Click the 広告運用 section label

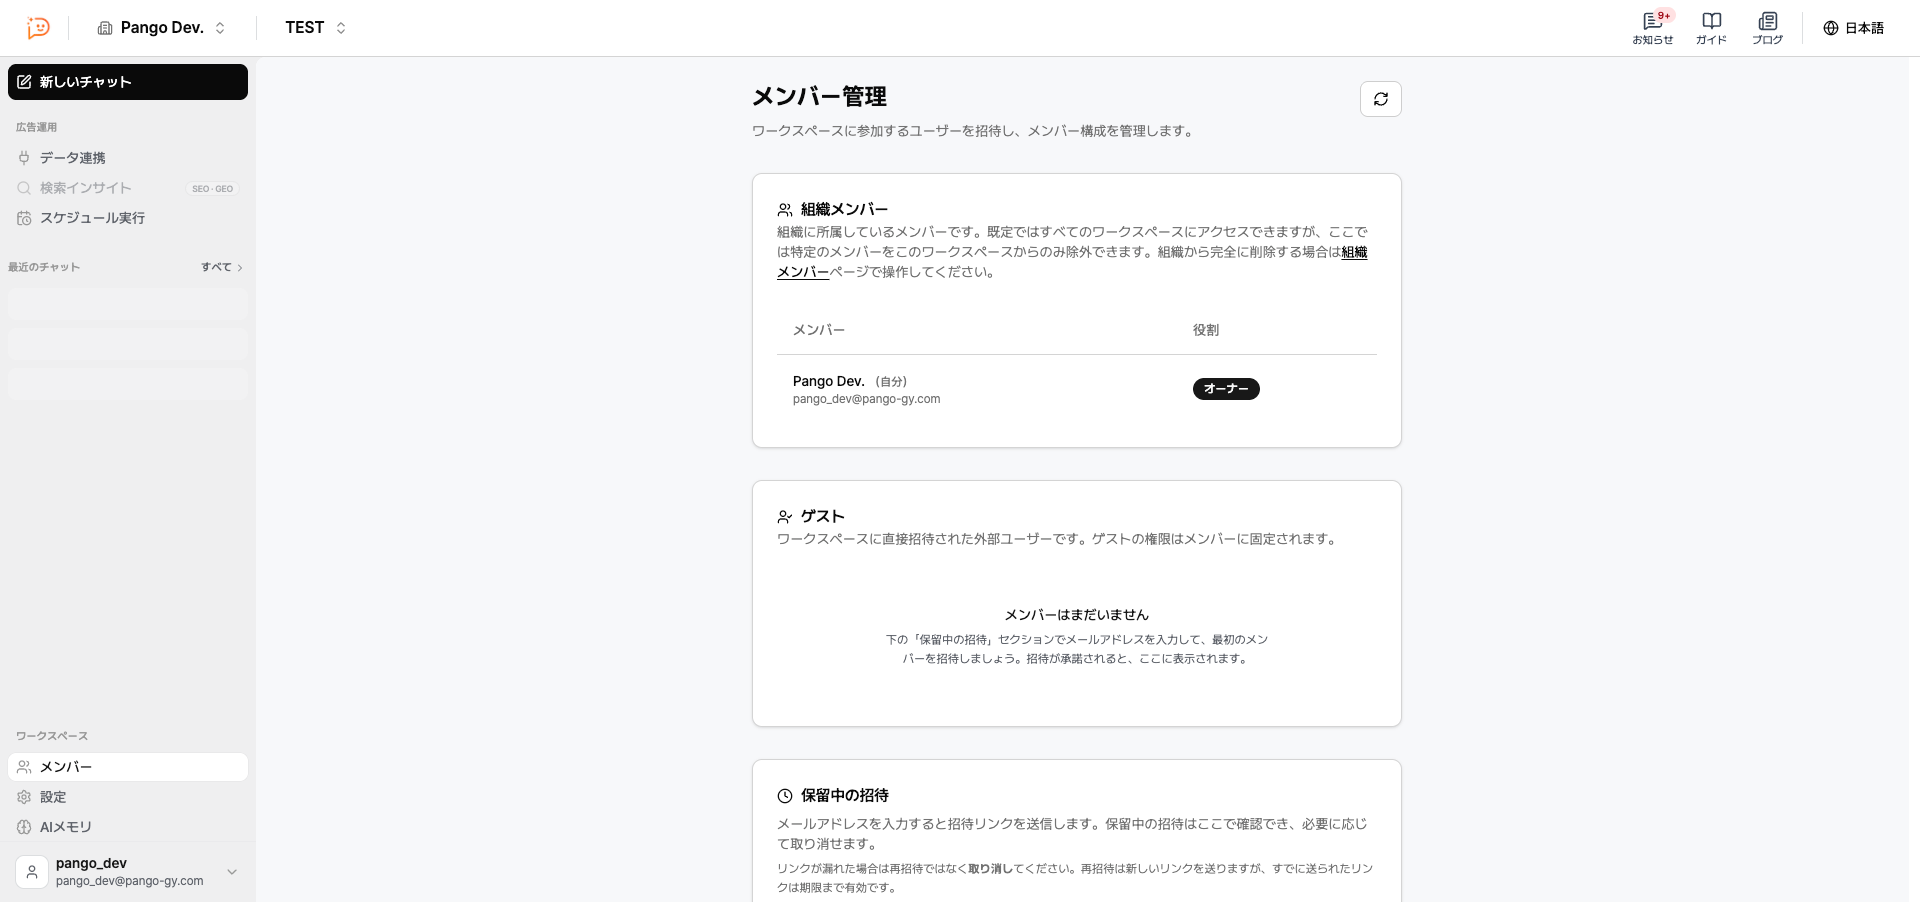[36, 127]
